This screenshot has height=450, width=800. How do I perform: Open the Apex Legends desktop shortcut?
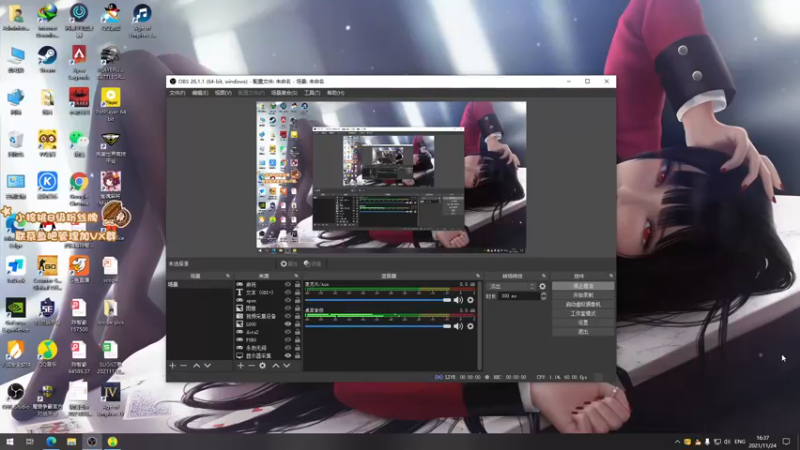click(x=79, y=62)
